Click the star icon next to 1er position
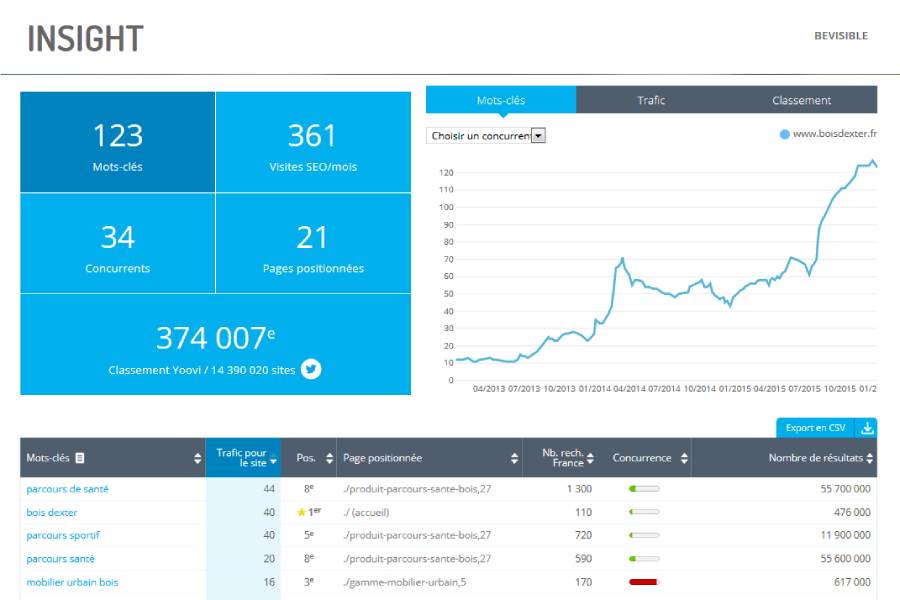 pyautogui.click(x=301, y=512)
